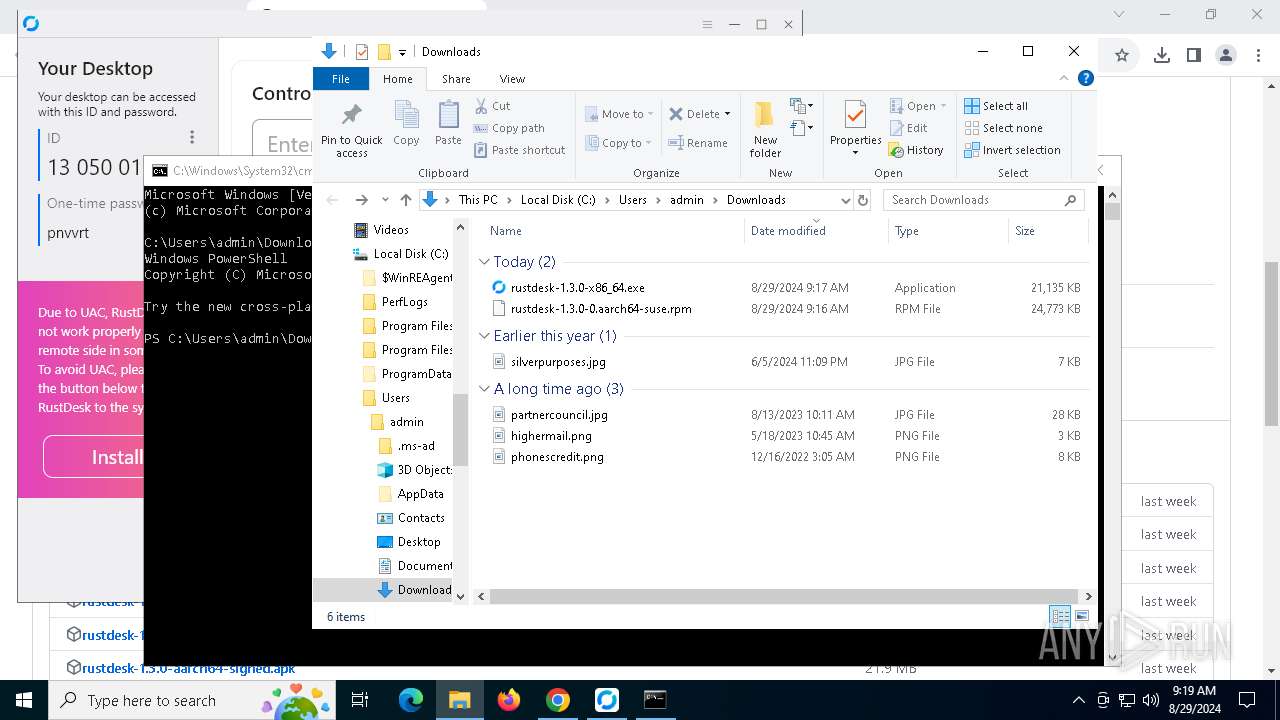Image resolution: width=1280 pixels, height=720 pixels.
Task: Switch to Home ribbon tab
Action: pos(397,79)
